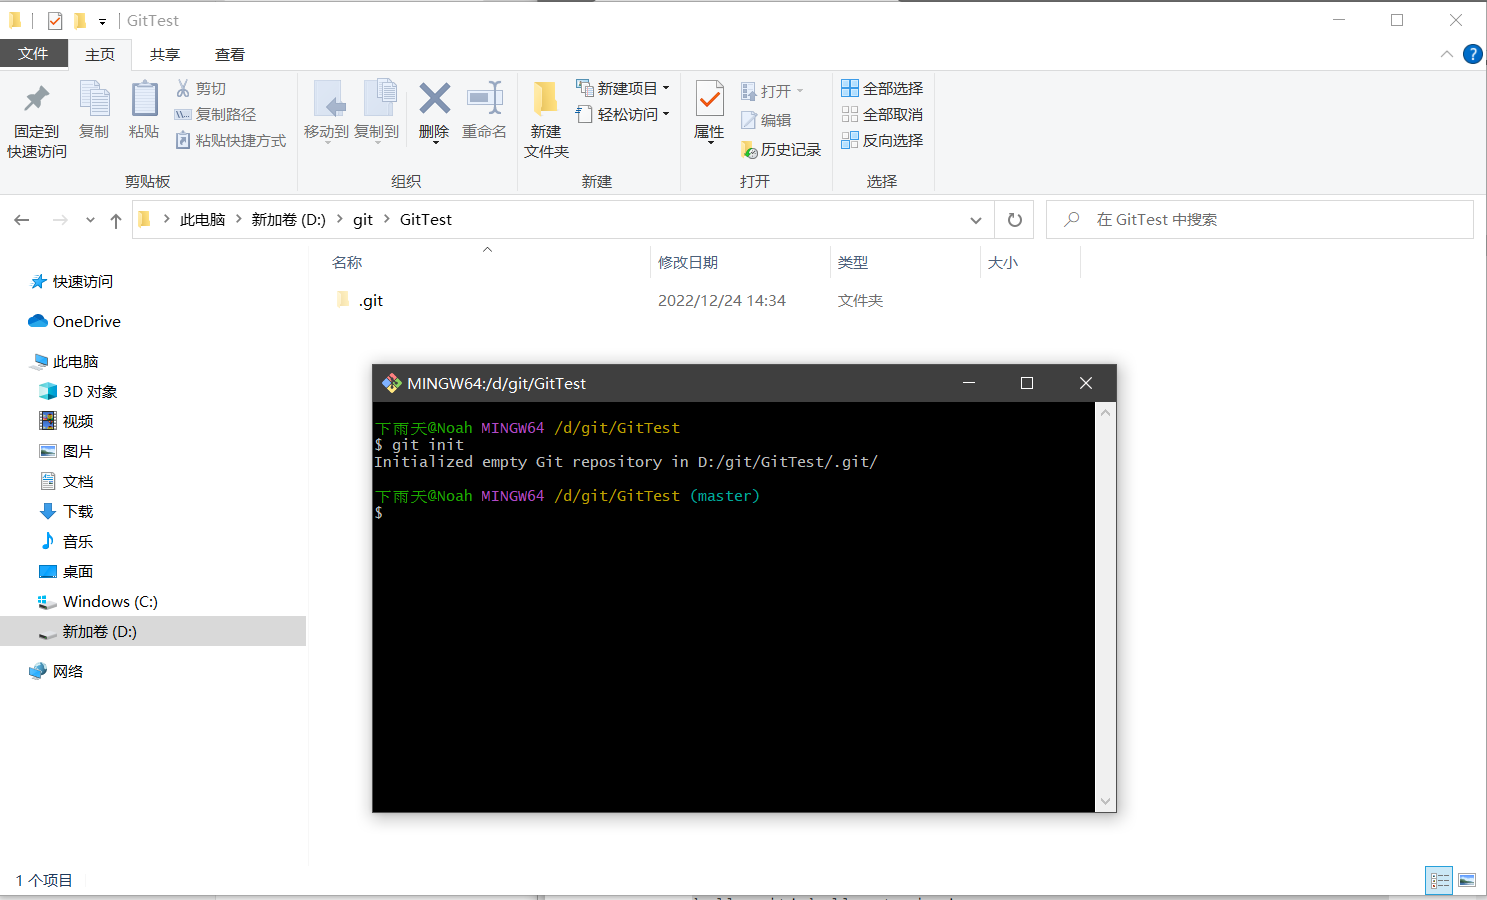Screen dimensions: 1487x900
Task: Click the git breadcrumb in address bar
Action: click(x=363, y=220)
